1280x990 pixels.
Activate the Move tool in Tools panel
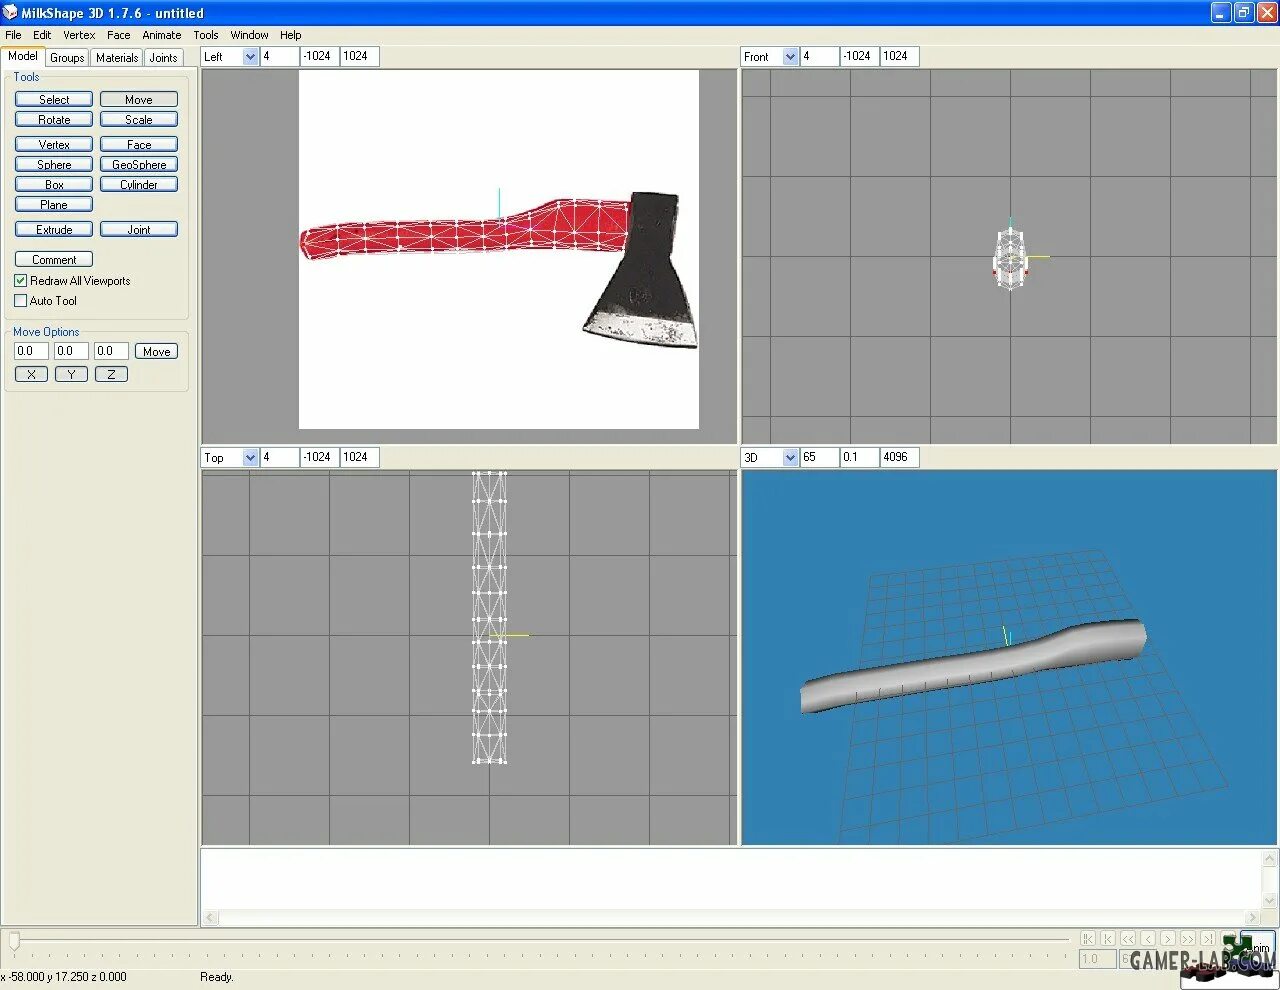point(139,99)
